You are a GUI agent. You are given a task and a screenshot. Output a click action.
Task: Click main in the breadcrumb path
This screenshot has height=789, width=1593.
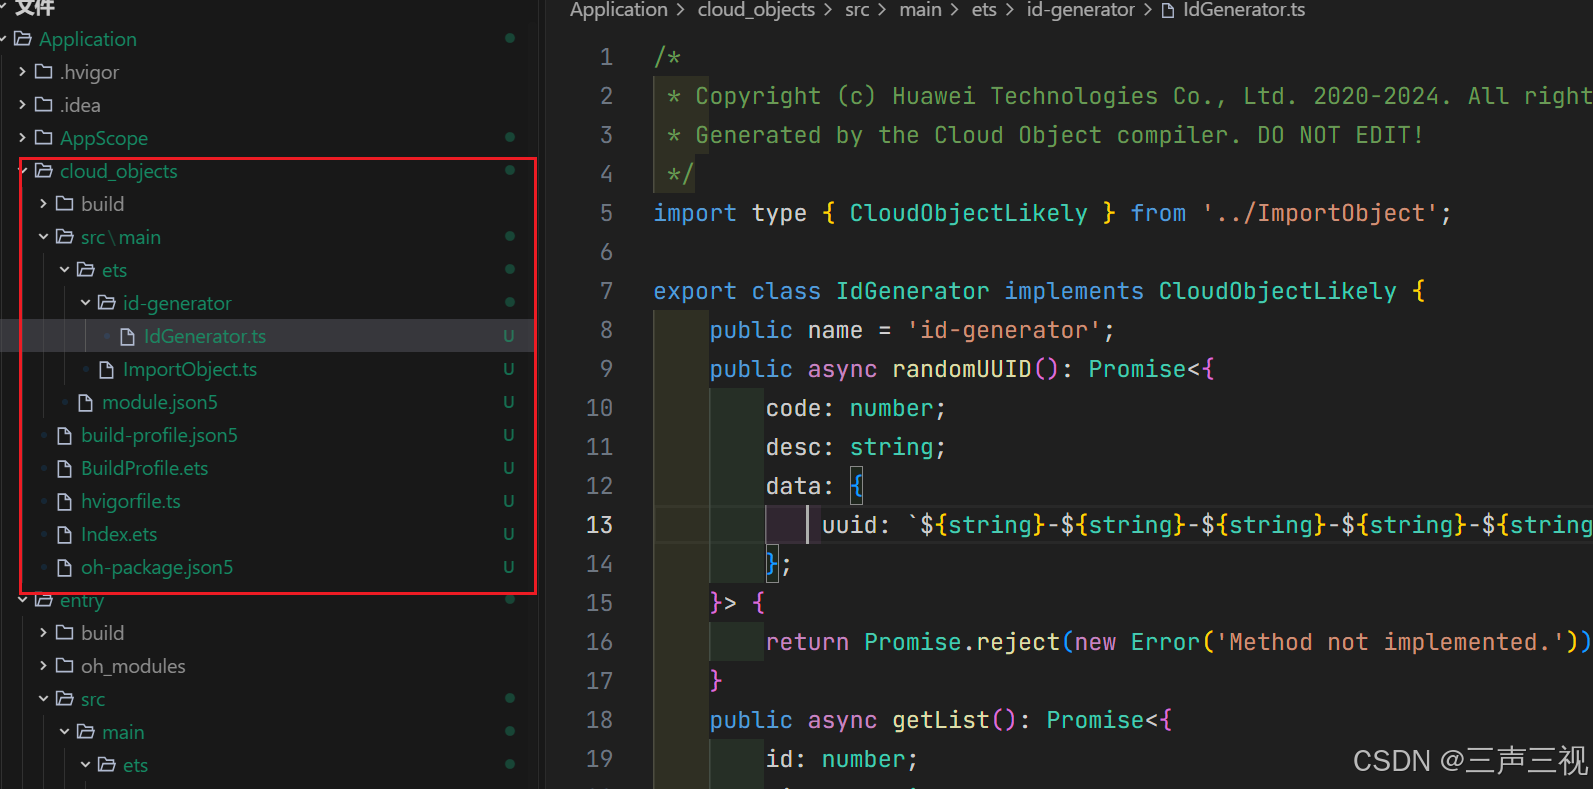coord(920,10)
